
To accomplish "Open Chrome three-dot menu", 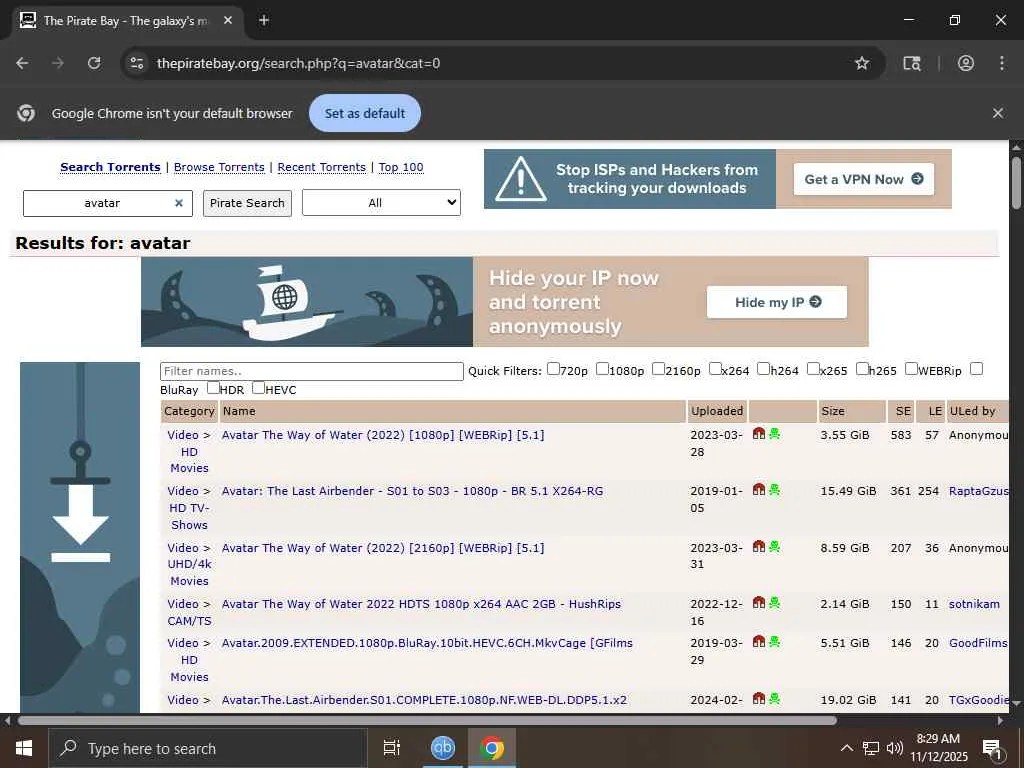I will point(1002,63).
